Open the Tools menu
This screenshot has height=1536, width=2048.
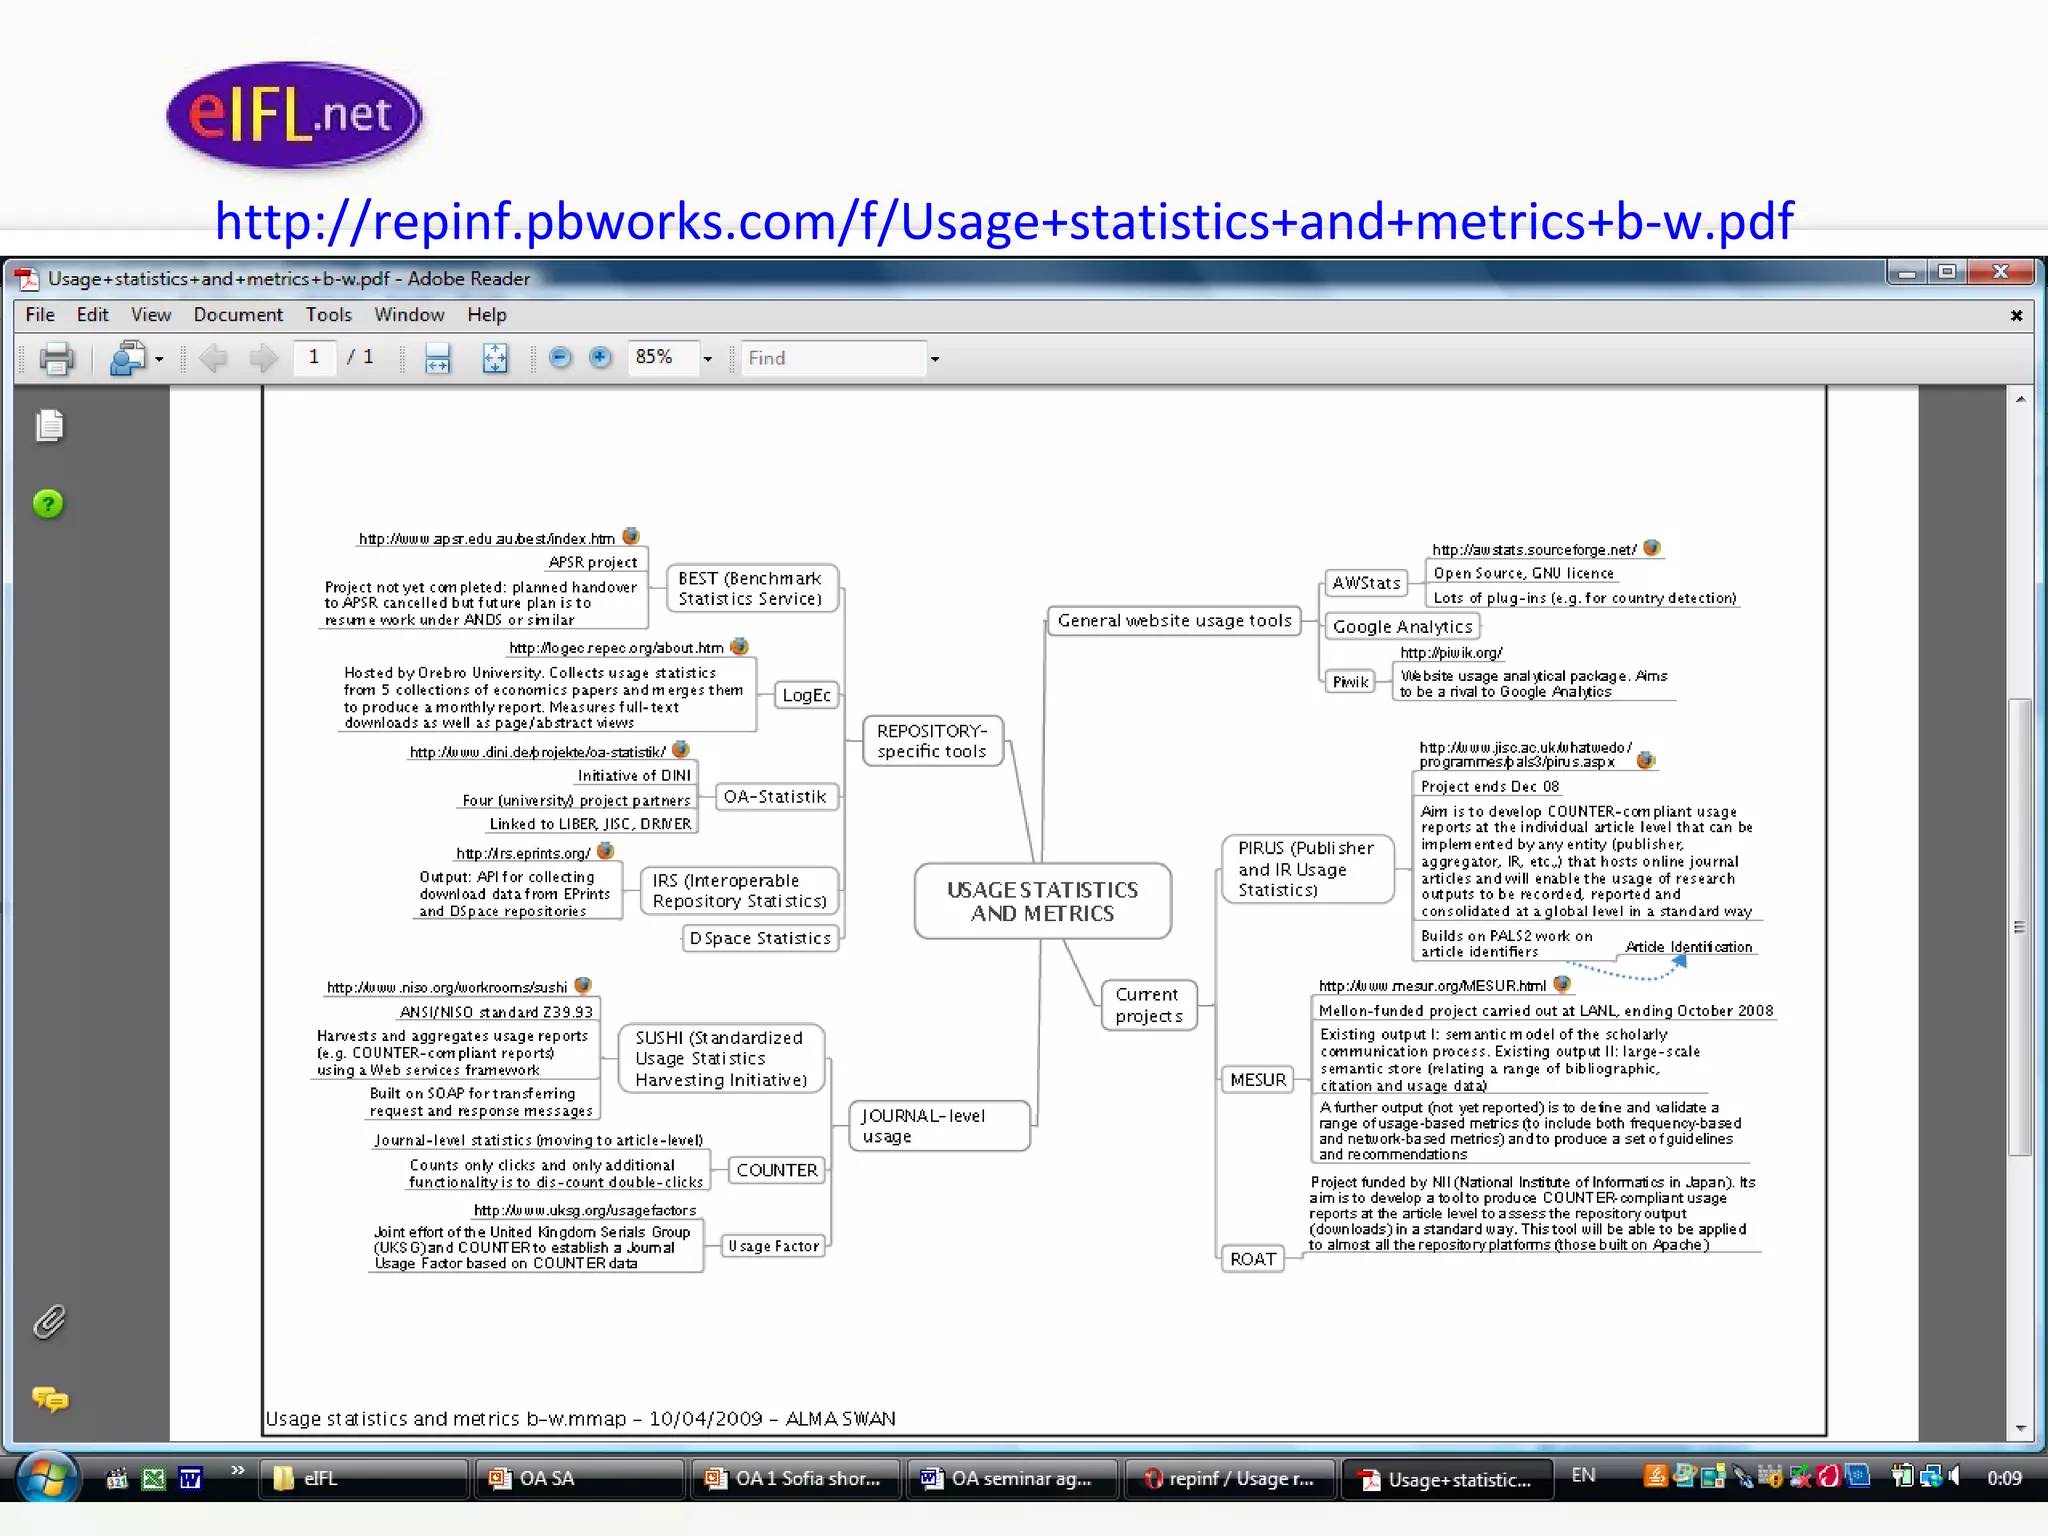pyautogui.click(x=328, y=315)
